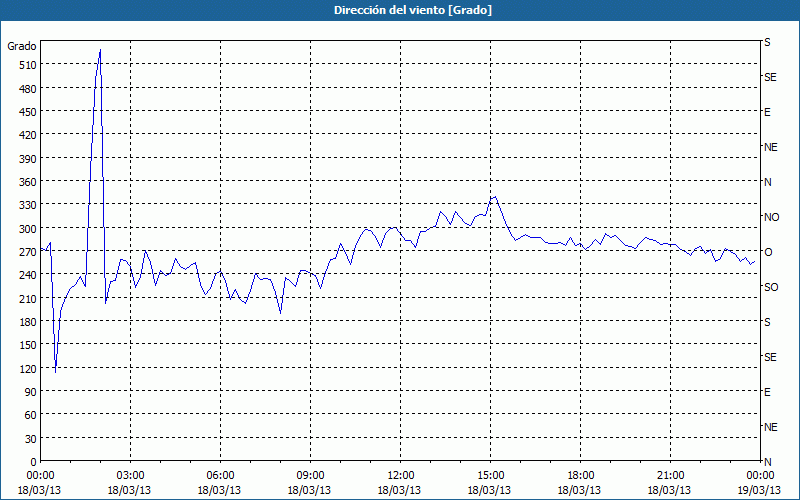
Task: Click the 120 degree axis label
Action: [28, 368]
